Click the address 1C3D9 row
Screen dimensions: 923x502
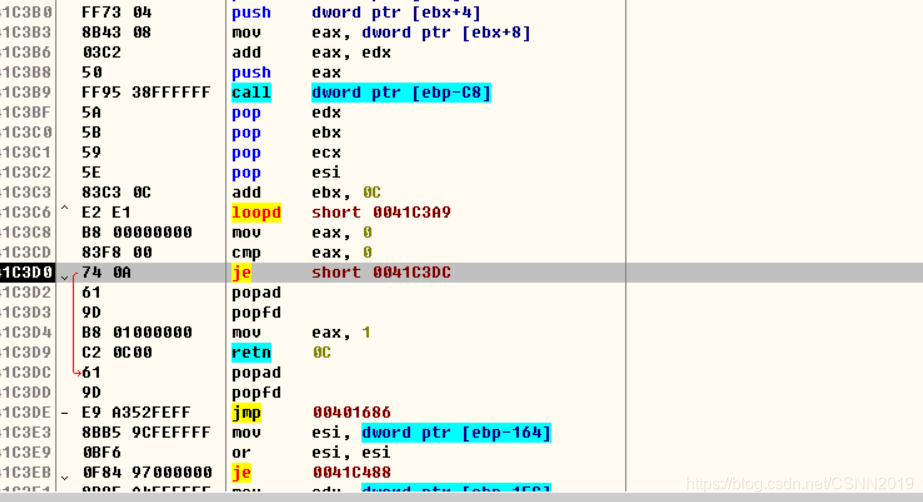click(x=27, y=353)
